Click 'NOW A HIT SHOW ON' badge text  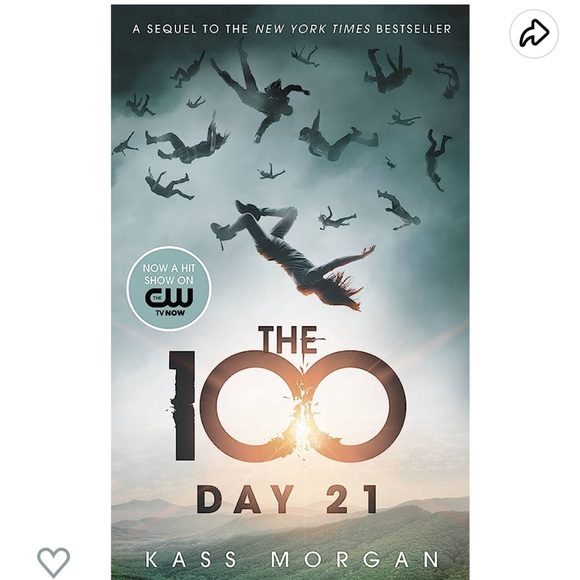[169, 274]
